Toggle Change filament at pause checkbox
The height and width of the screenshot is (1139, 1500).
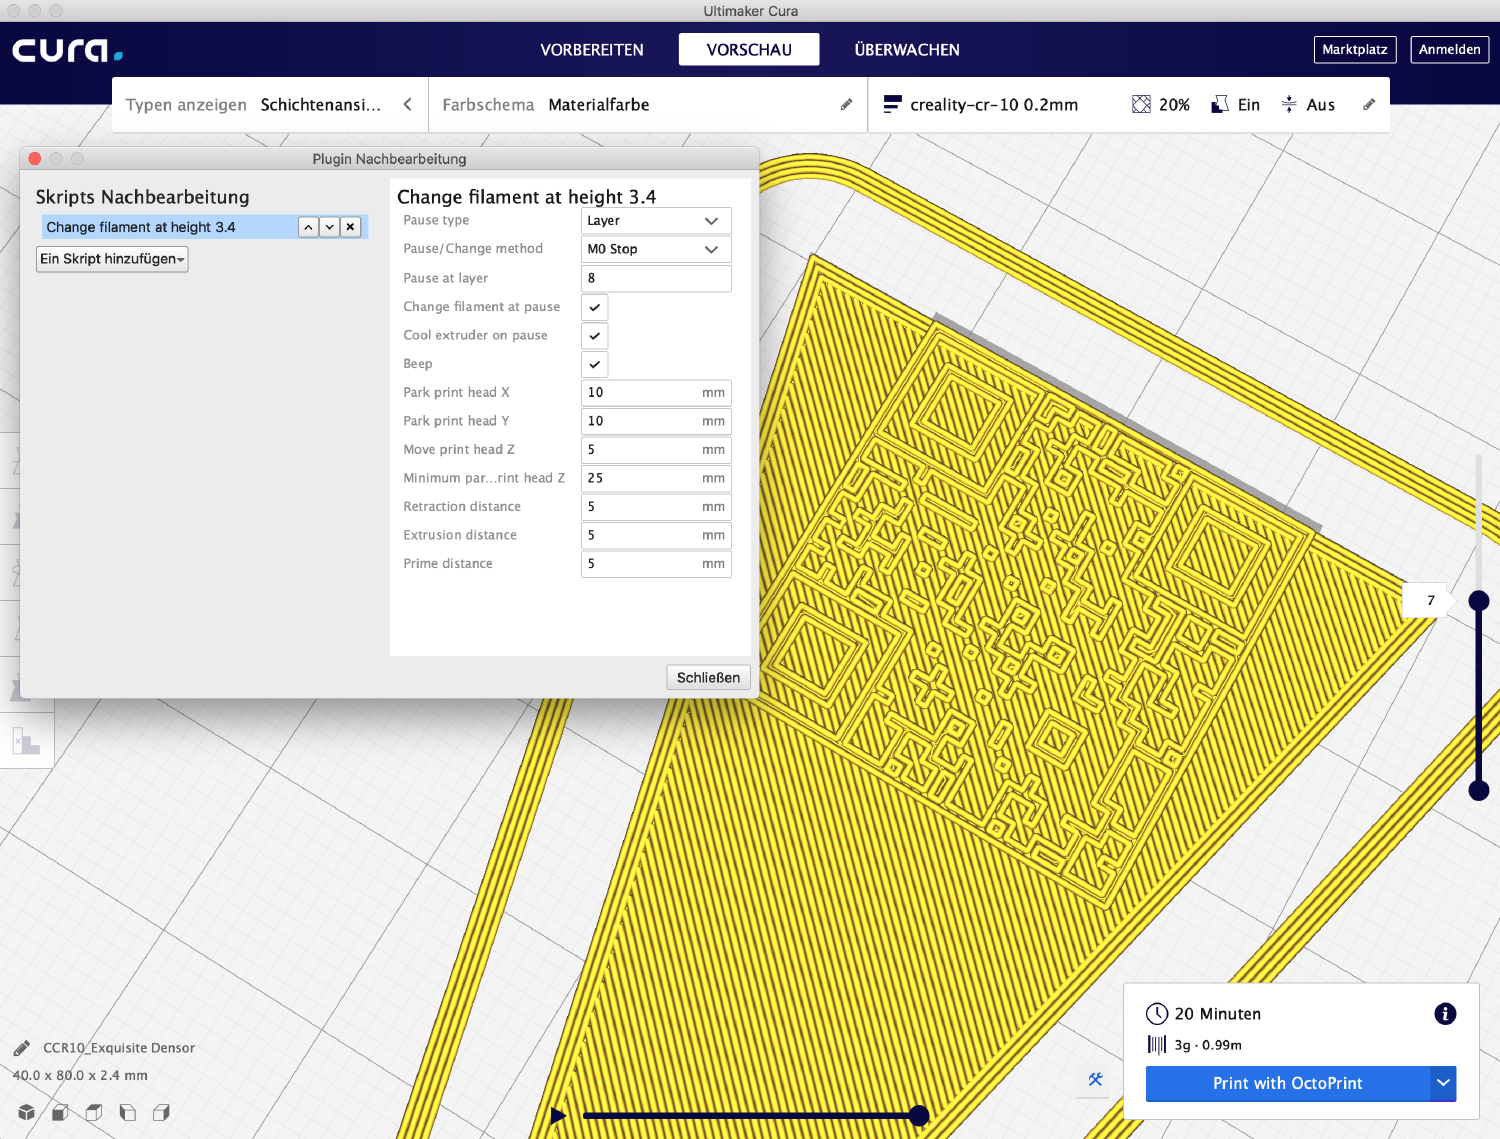click(x=594, y=307)
